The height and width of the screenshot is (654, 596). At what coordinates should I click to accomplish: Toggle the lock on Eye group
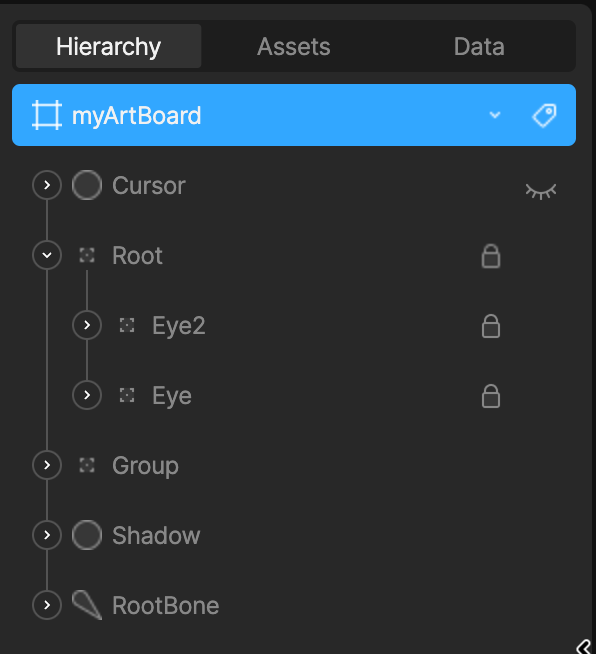click(x=491, y=396)
